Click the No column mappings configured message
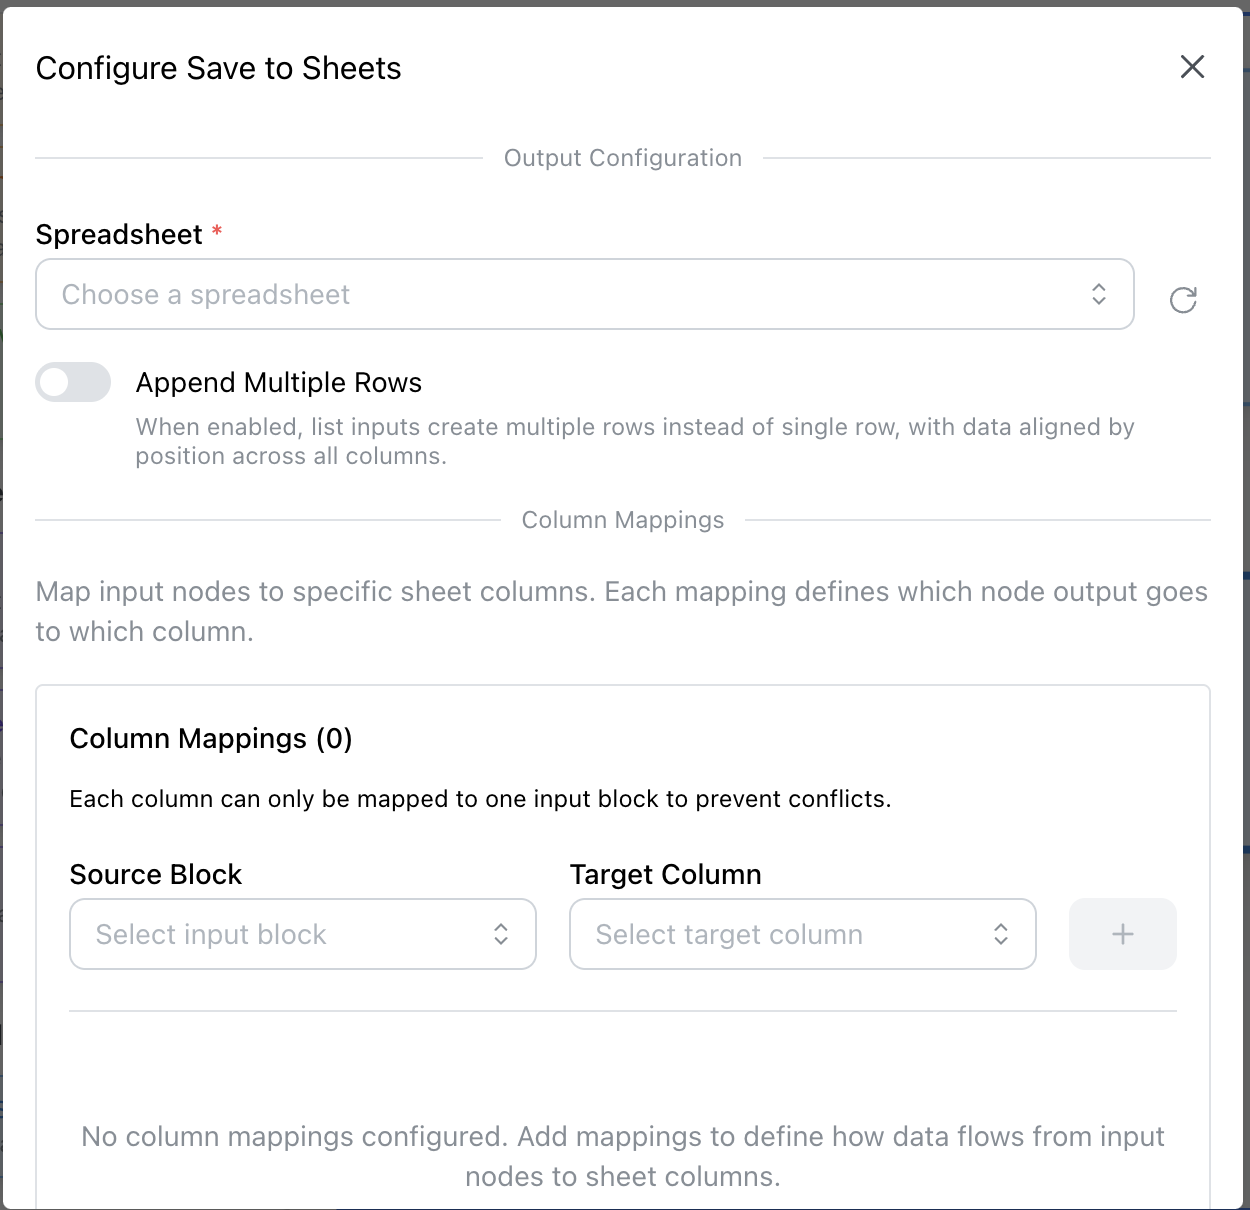The width and height of the screenshot is (1250, 1210). (x=623, y=1156)
